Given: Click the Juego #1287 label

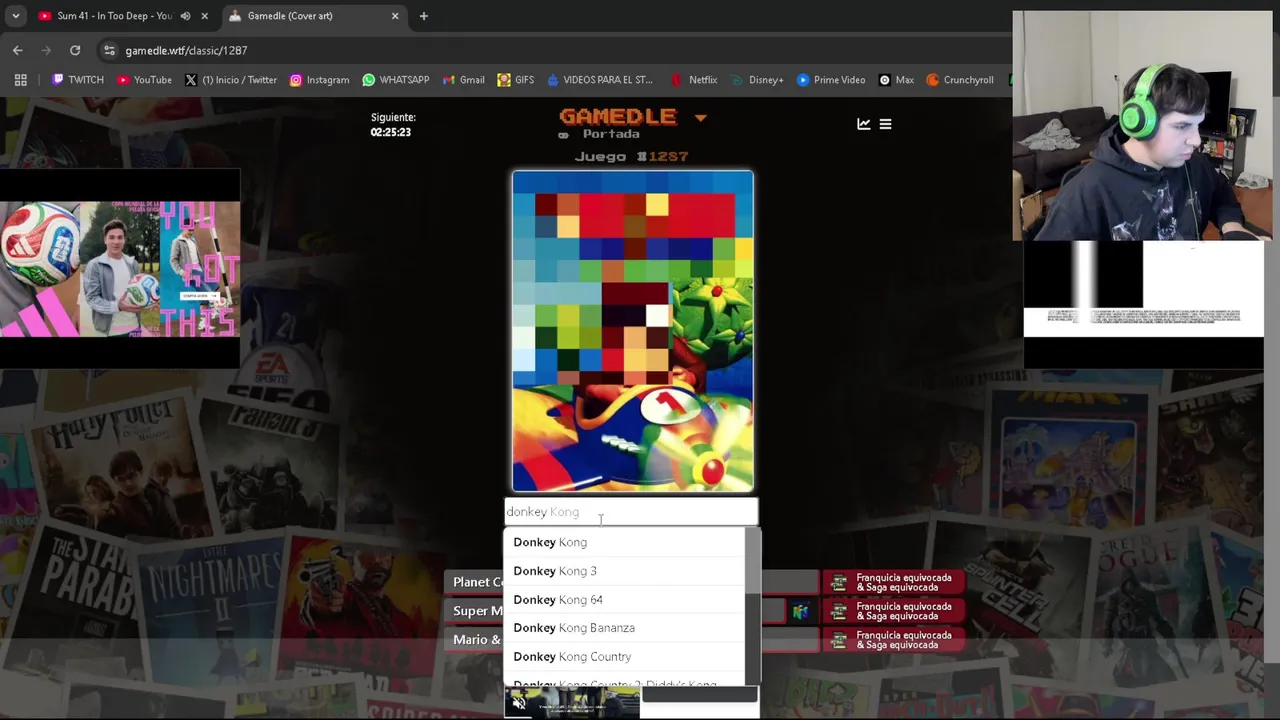Looking at the screenshot, I should click(631, 157).
